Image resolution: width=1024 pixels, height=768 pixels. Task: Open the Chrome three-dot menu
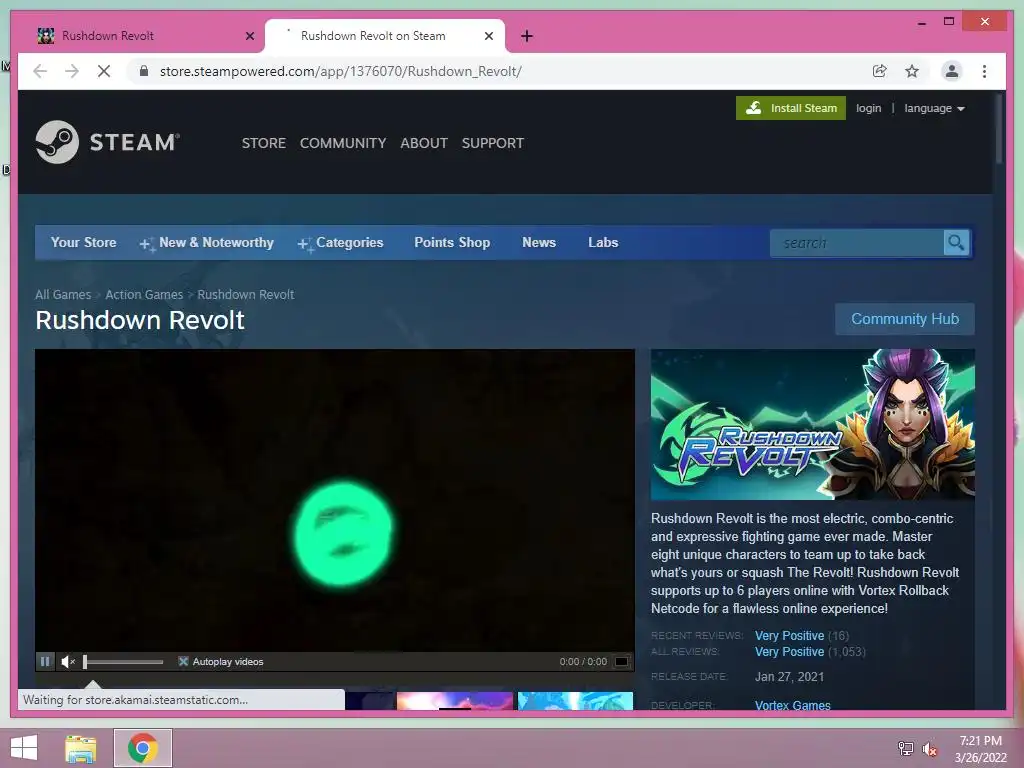(x=984, y=71)
